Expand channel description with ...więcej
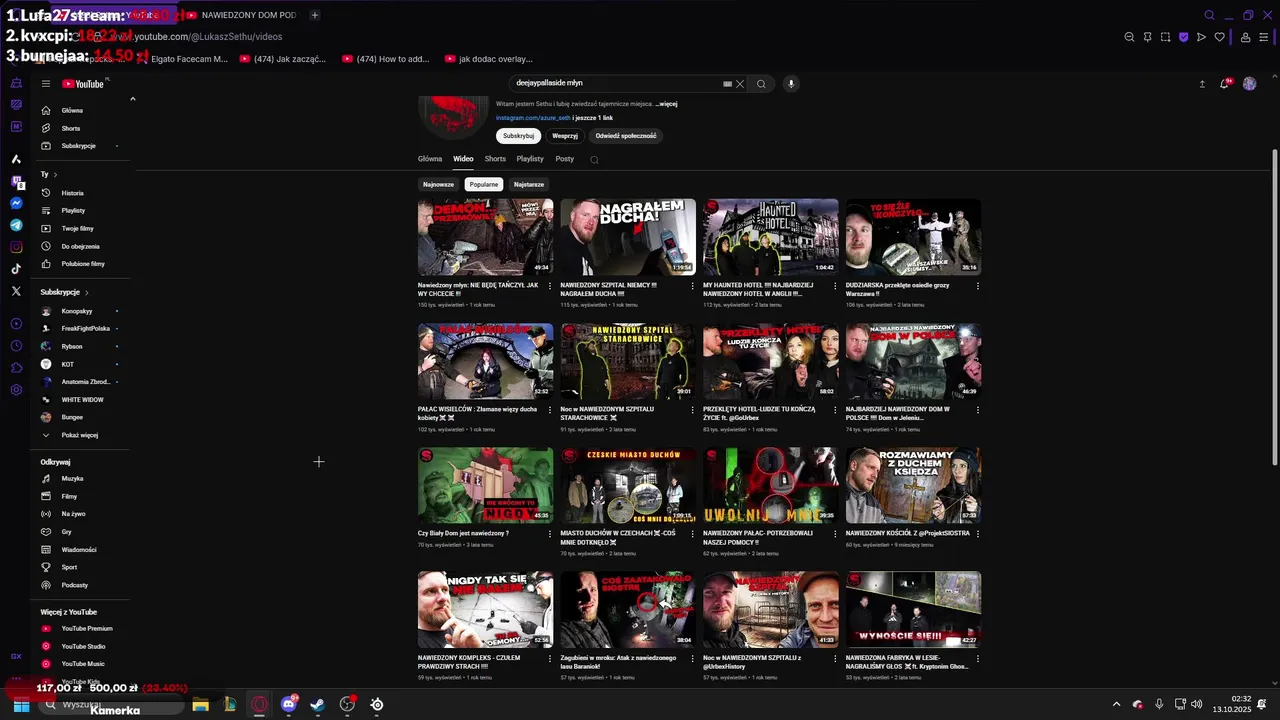This screenshot has height=720, width=1280. click(x=666, y=104)
